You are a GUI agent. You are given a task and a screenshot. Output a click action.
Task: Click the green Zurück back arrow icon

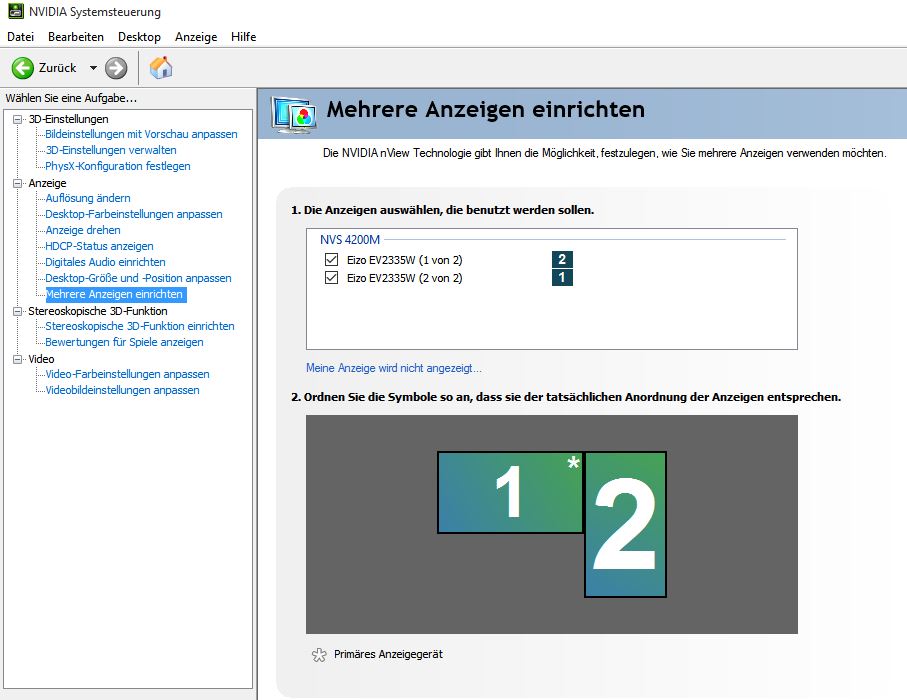click(x=23, y=68)
